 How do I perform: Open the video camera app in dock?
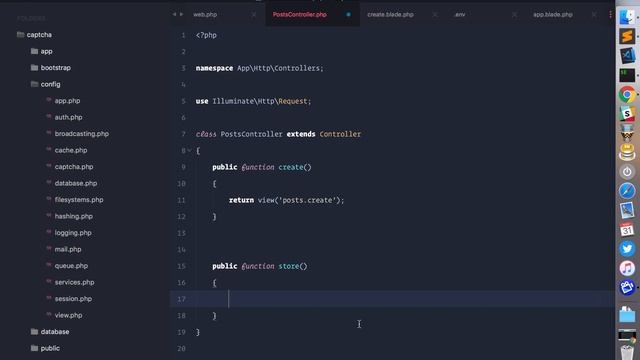coord(627,288)
